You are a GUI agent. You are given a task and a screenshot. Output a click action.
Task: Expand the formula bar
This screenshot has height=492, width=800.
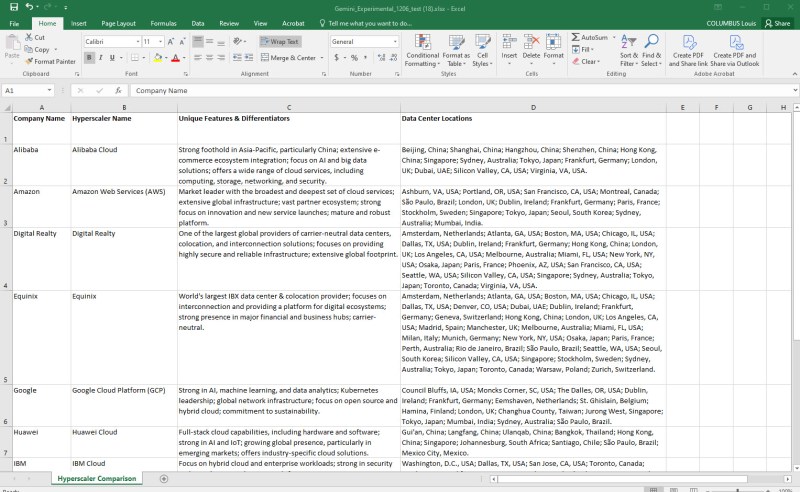click(795, 90)
